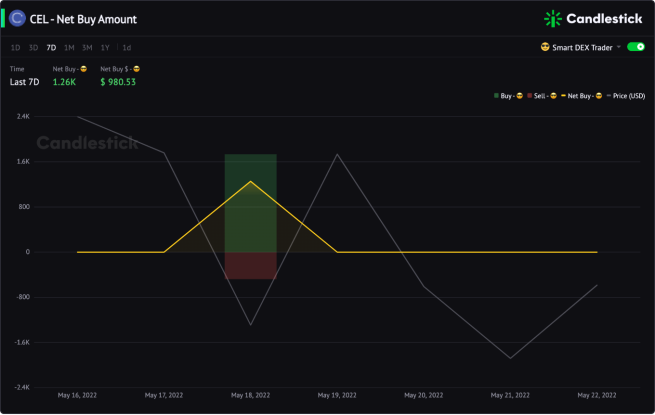Image resolution: width=655 pixels, height=415 pixels.
Task: Open the Smart DEX Trader dropdown arrow
Action: pyautogui.click(x=619, y=47)
